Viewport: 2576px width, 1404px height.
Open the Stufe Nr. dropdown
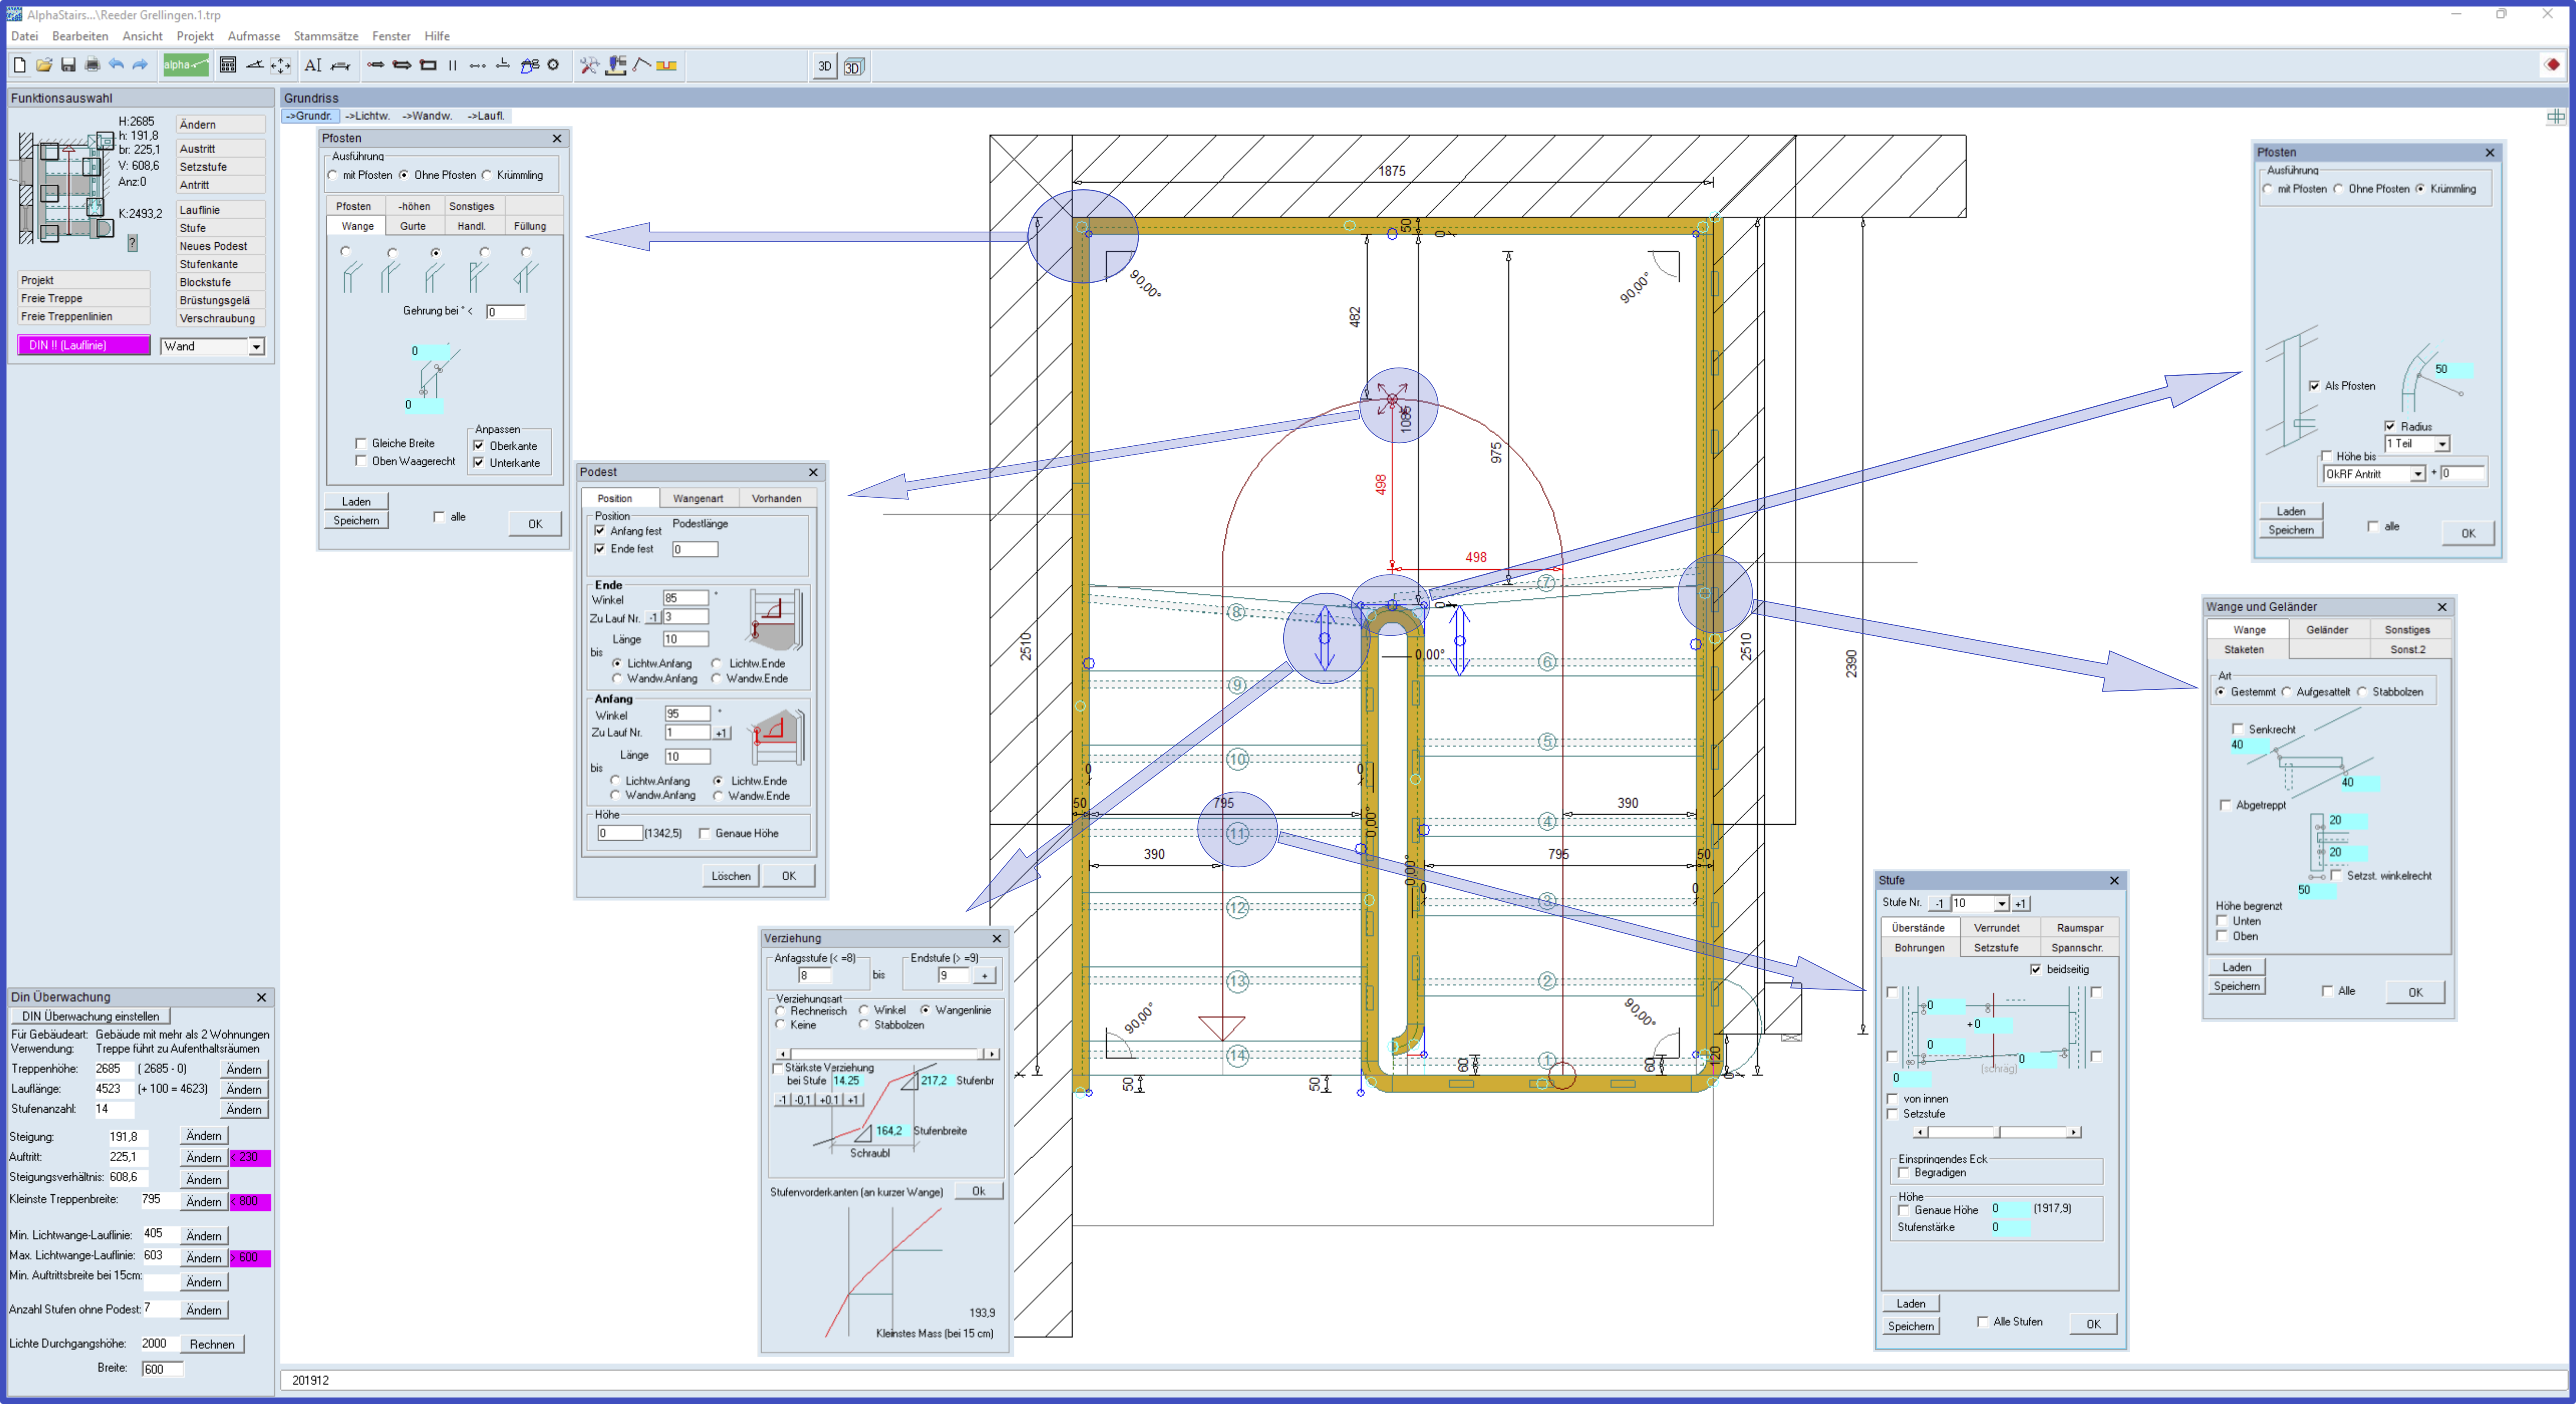[2002, 903]
